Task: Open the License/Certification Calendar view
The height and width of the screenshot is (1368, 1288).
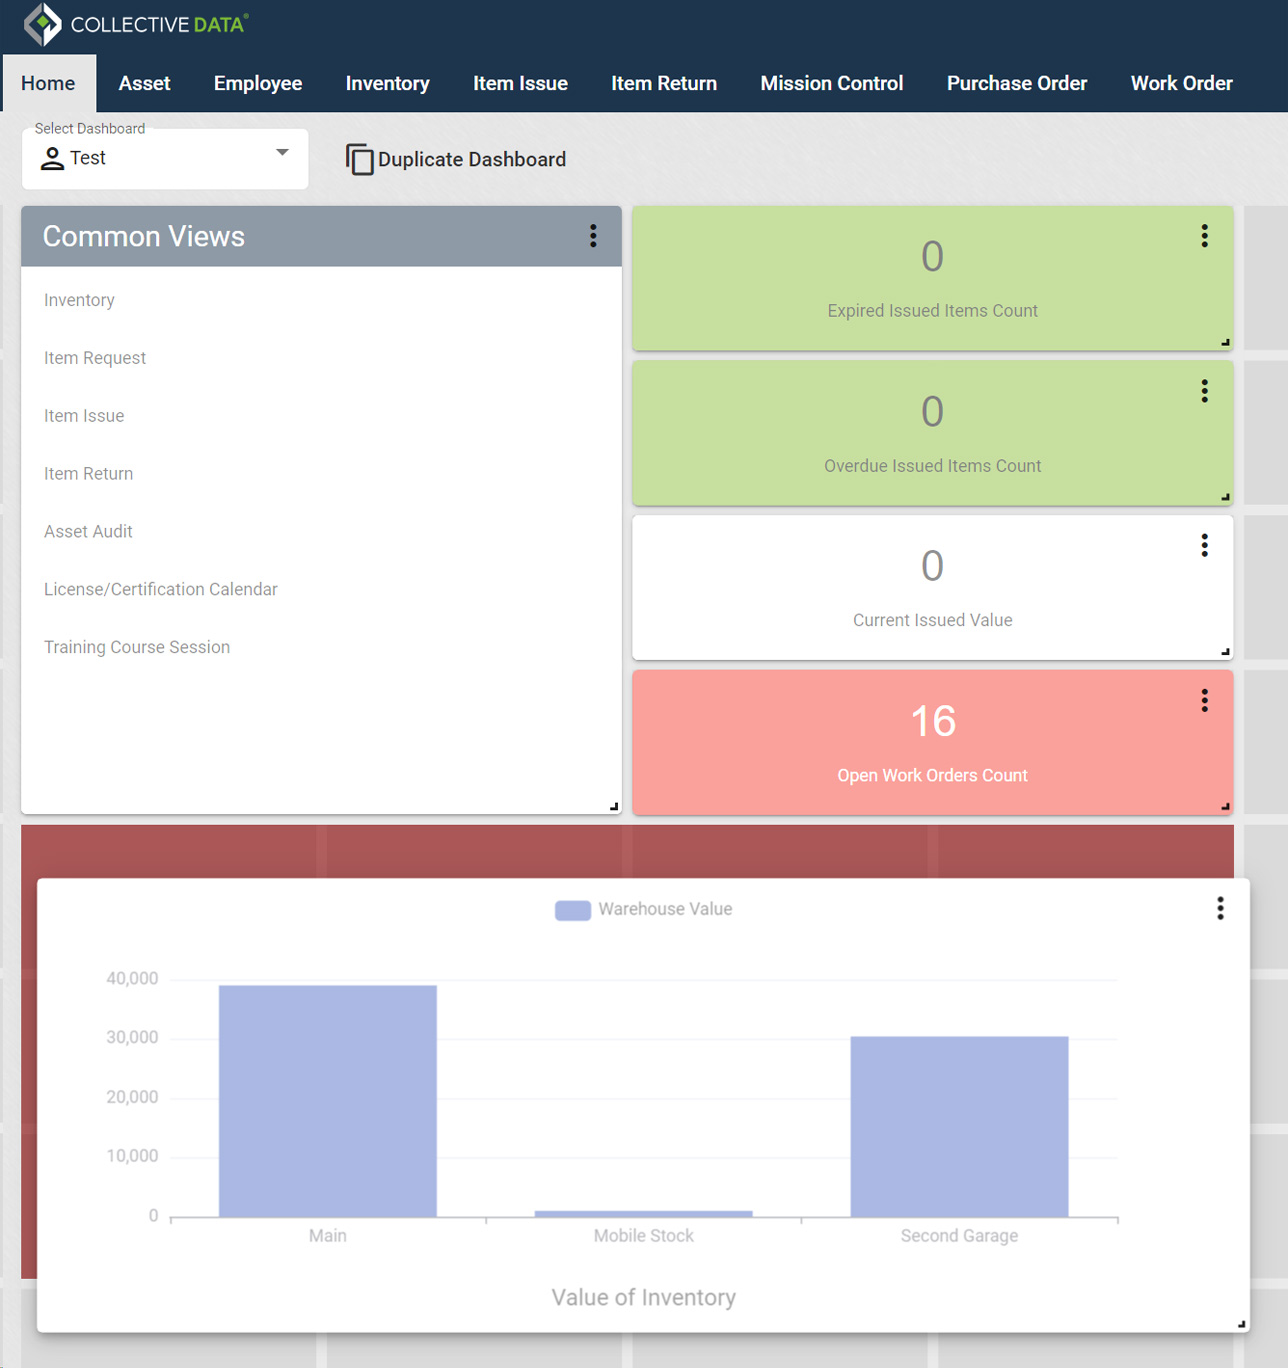Action: (x=160, y=589)
